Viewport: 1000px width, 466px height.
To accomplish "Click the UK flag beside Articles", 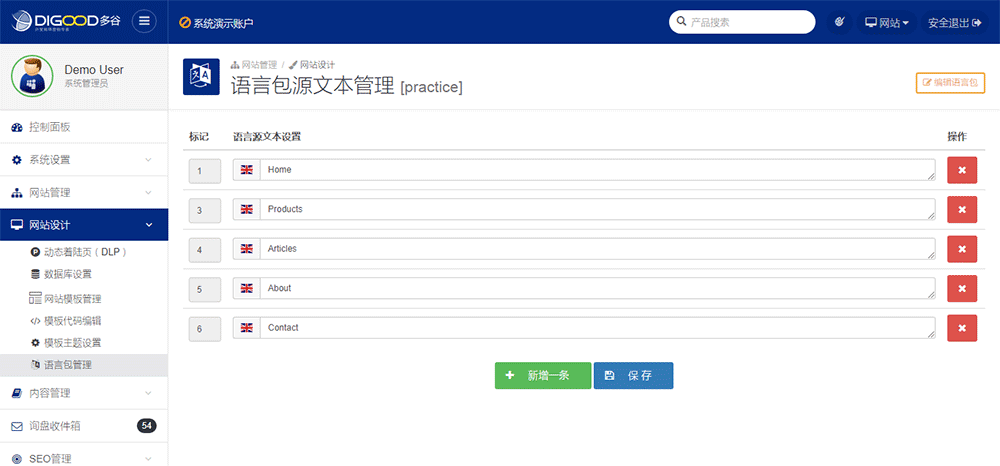I will point(247,249).
